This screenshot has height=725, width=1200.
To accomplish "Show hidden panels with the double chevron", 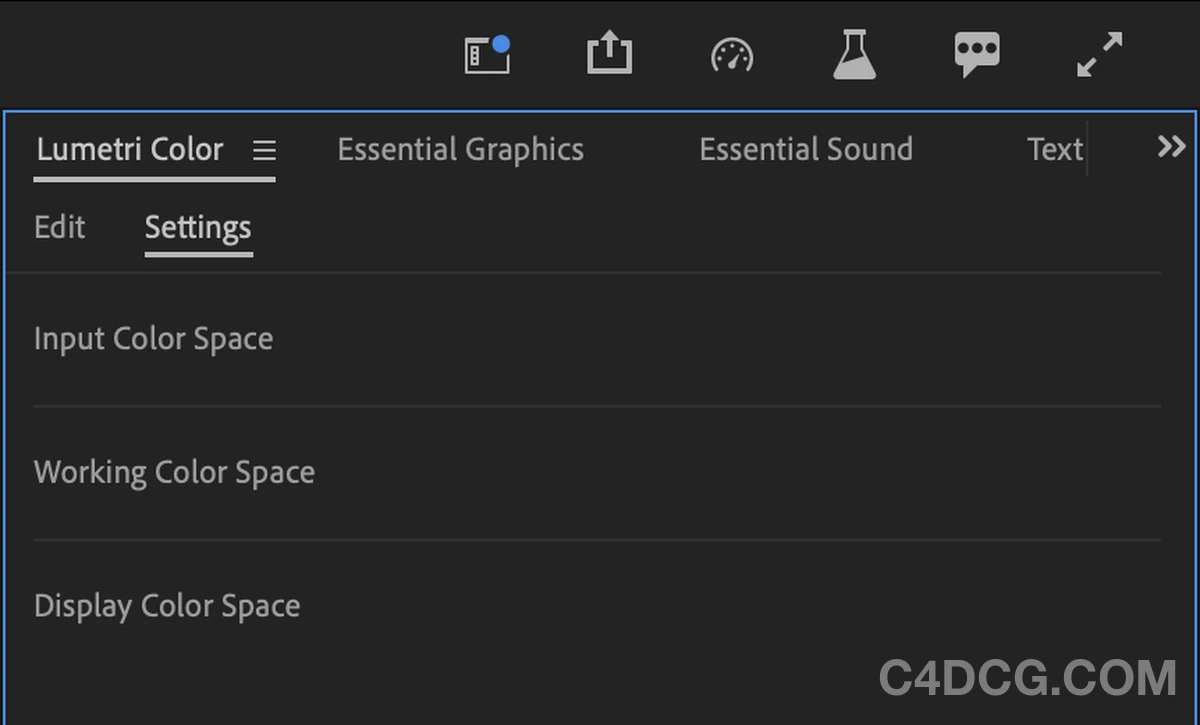I will [1171, 148].
